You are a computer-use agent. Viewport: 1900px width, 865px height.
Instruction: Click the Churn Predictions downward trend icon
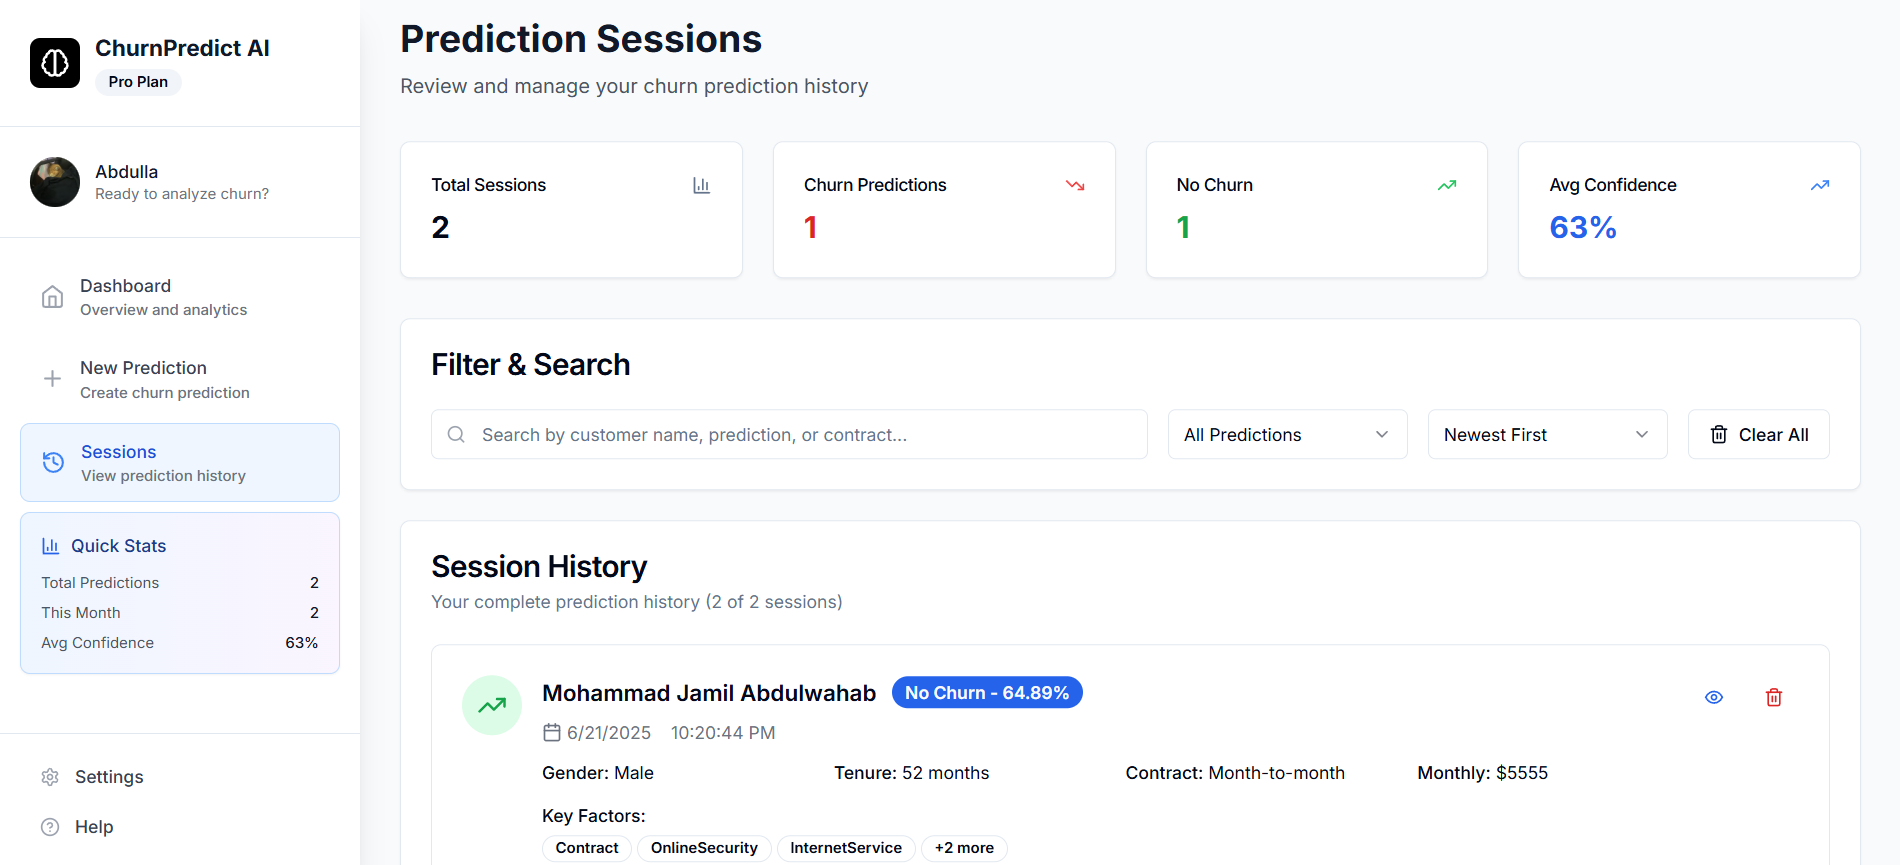pyautogui.click(x=1075, y=185)
